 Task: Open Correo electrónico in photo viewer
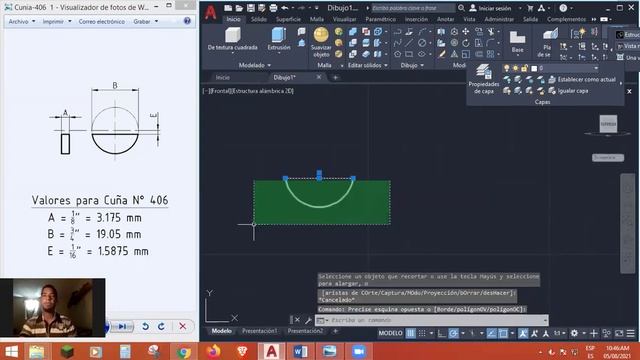(x=102, y=21)
